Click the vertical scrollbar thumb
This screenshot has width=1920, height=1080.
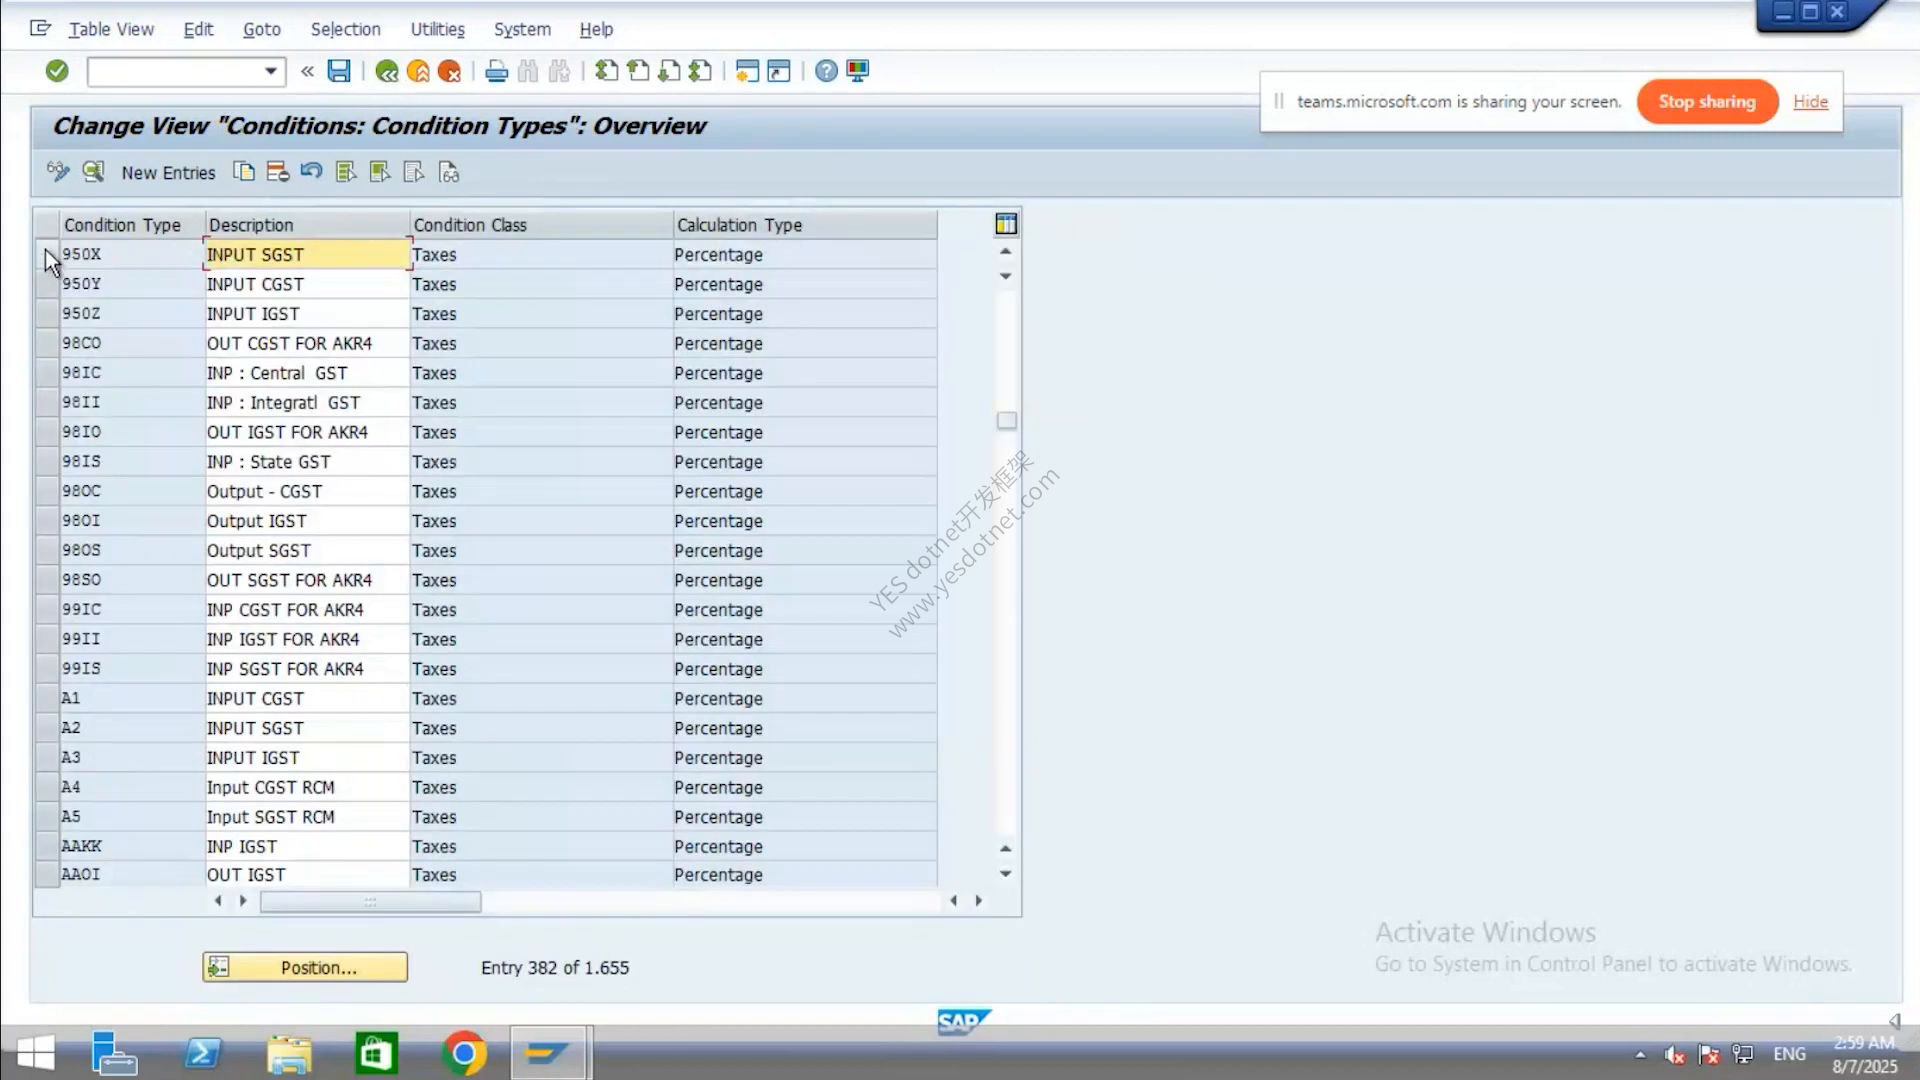click(x=1007, y=421)
